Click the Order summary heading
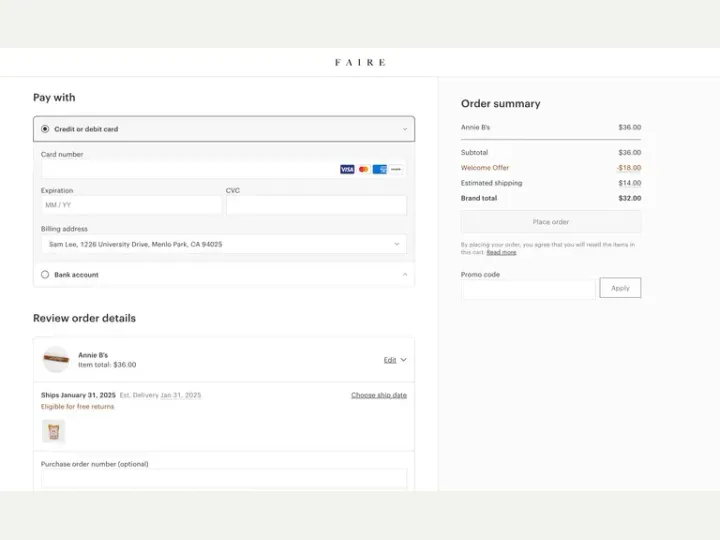The width and height of the screenshot is (720, 540). [x=501, y=104]
